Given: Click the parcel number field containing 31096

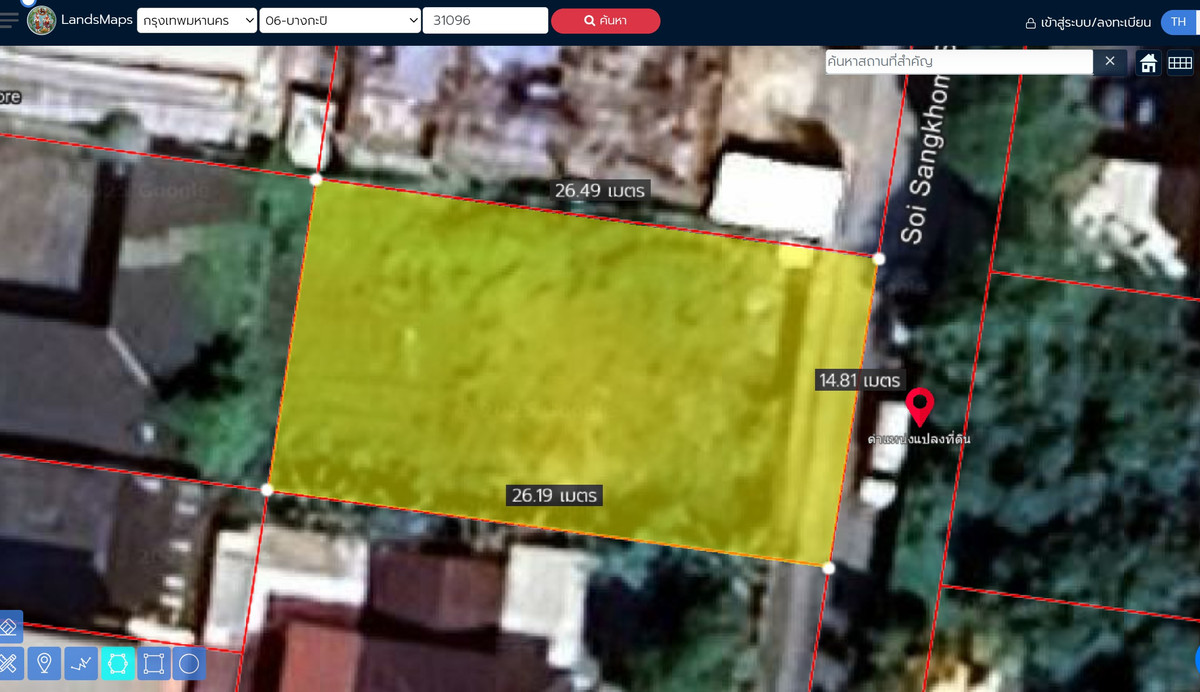Looking at the screenshot, I should coord(485,19).
